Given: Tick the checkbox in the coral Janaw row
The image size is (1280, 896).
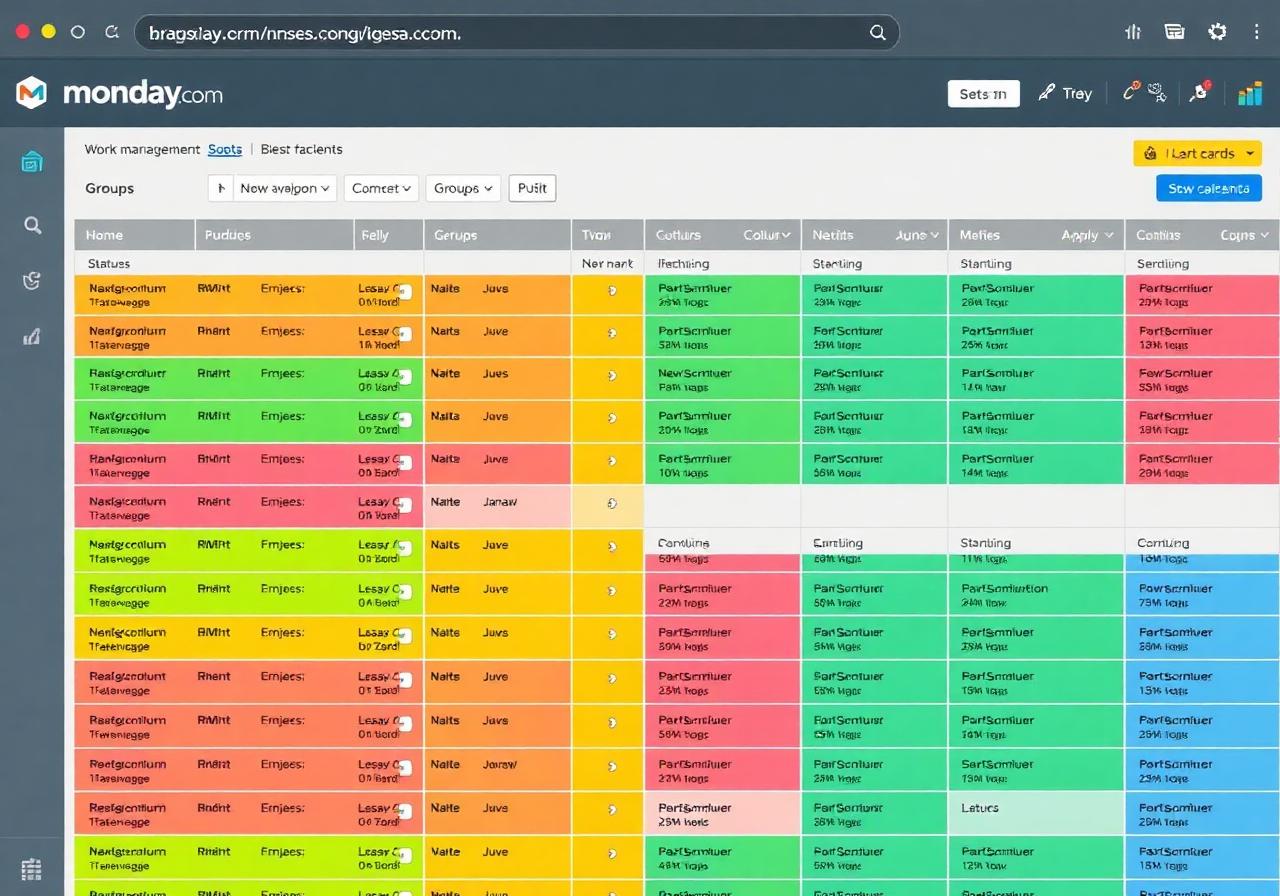Looking at the screenshot, I should (404, 768).
